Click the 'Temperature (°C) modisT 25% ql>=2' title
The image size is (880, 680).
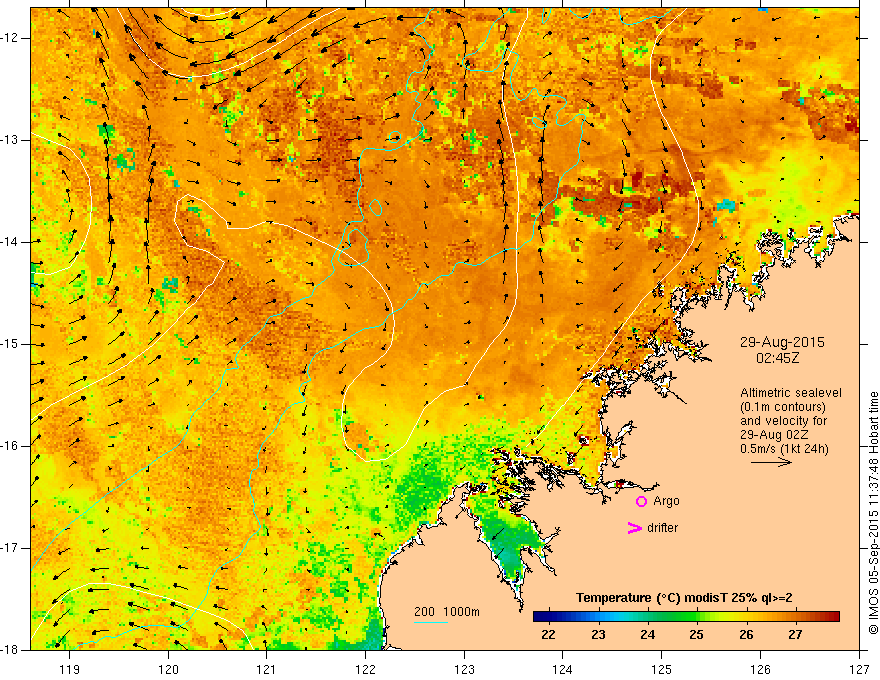tap(684, 598)
